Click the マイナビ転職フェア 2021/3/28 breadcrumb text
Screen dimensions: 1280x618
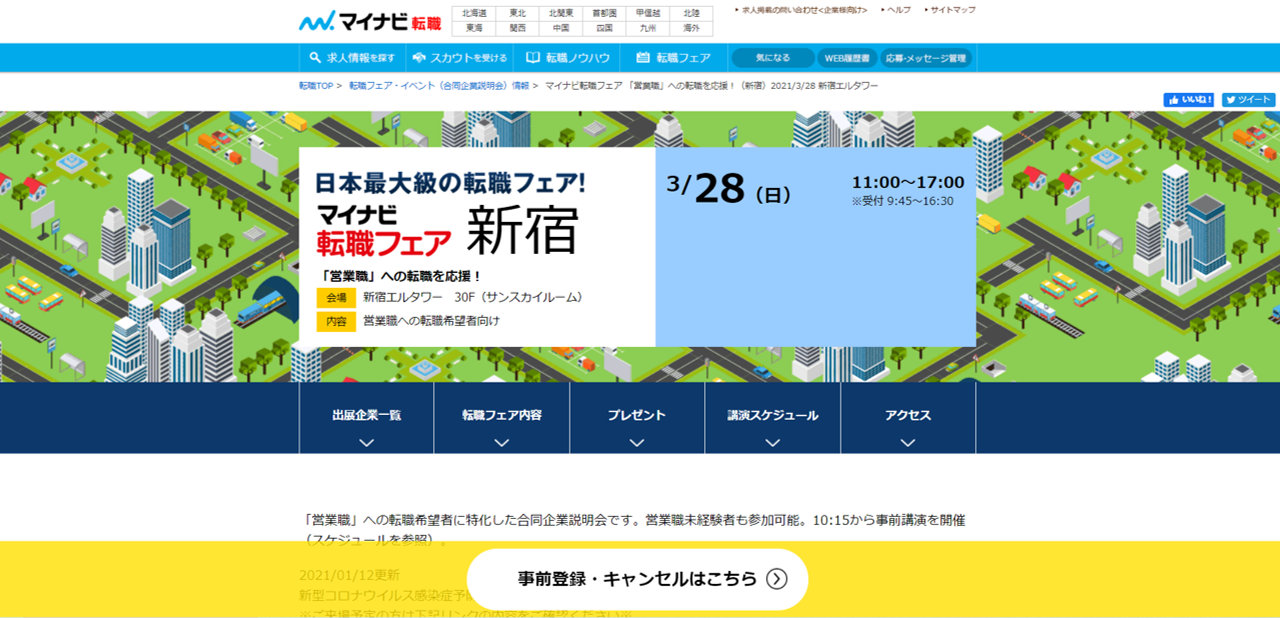point(712,86)
